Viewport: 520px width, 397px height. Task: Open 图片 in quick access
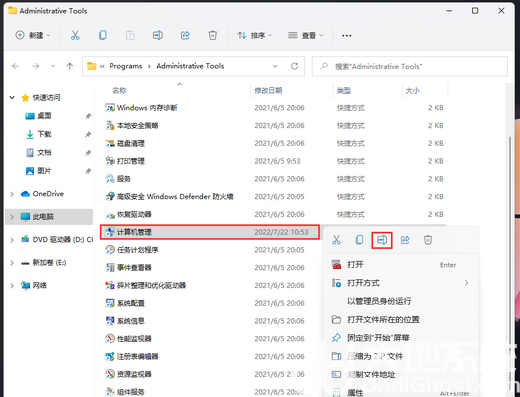(x=44, y=171)
